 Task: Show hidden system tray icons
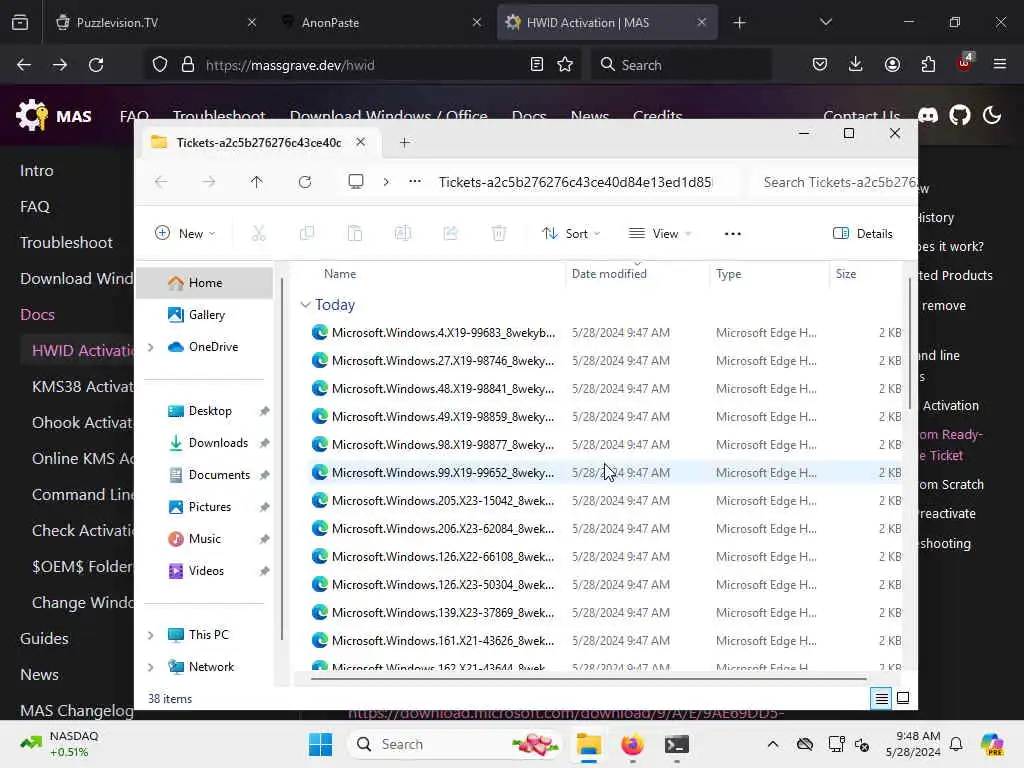click(x=773, y=744)
